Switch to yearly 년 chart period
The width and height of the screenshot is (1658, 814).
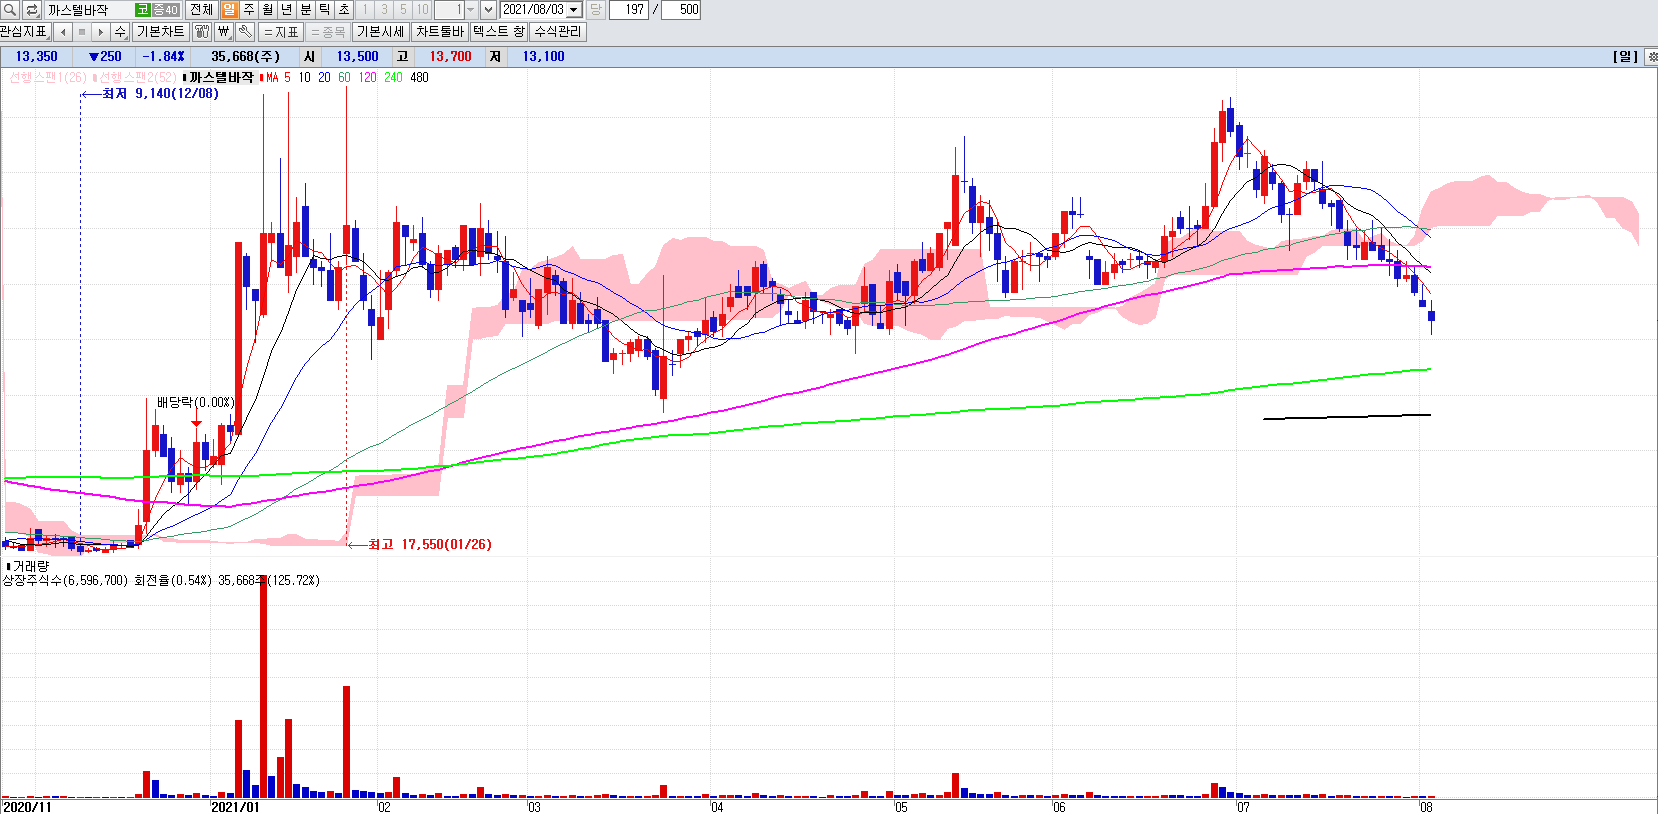tap(287, 10)
